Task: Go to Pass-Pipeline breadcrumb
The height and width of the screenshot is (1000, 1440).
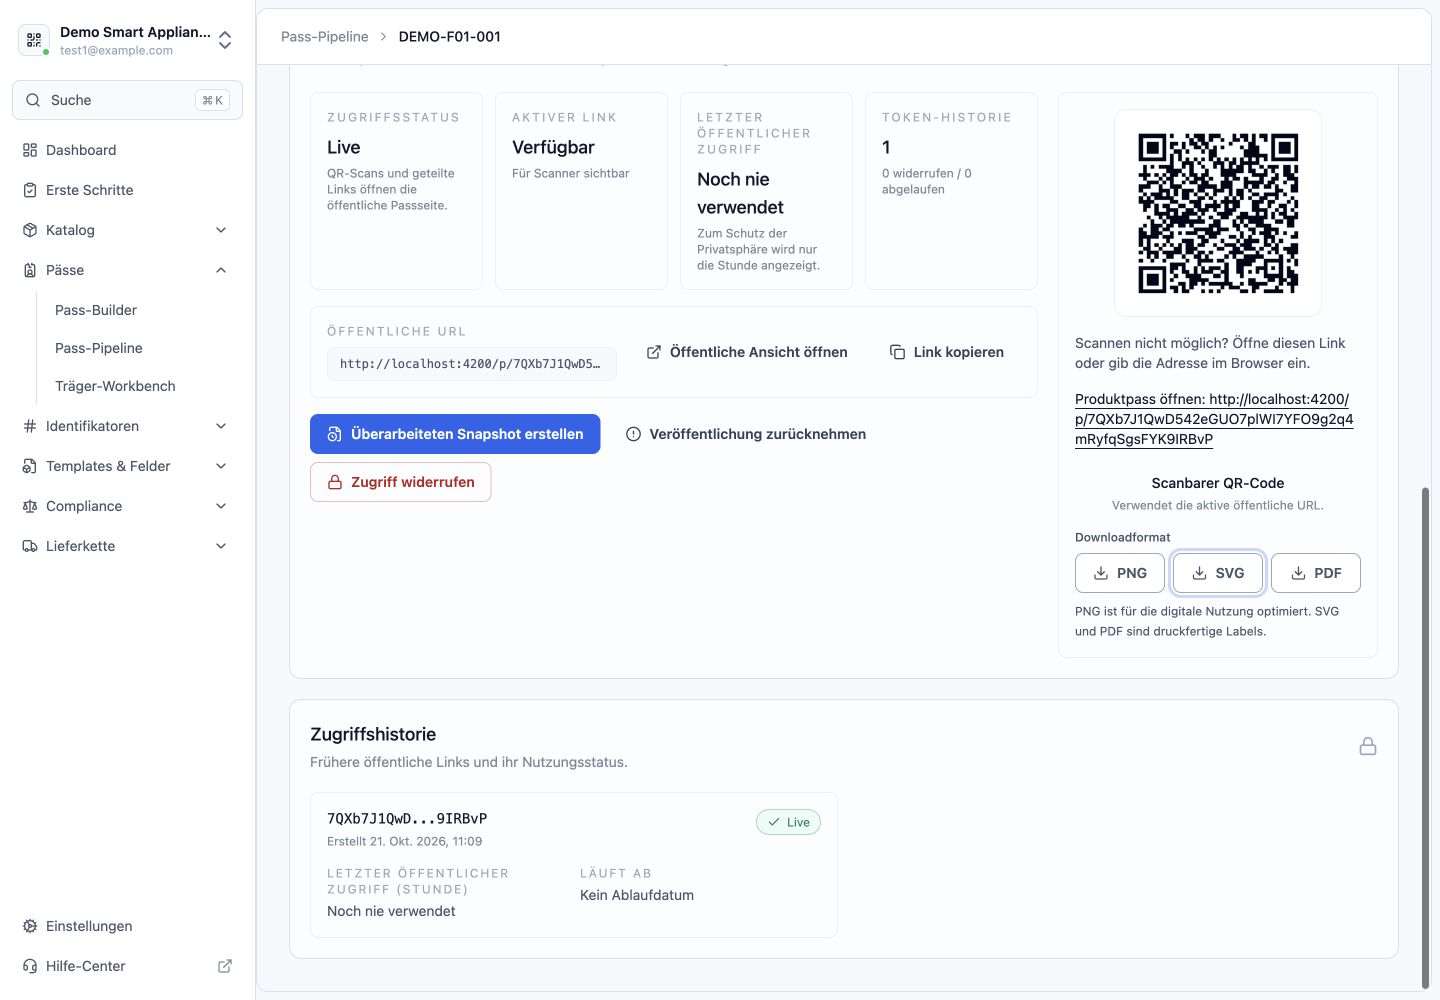Action: coord(325,37)
